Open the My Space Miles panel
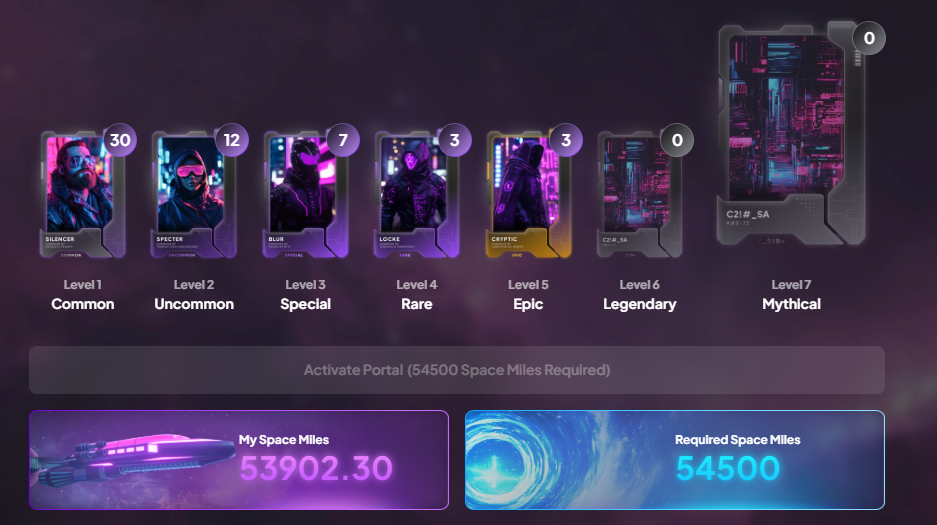This screenshot has width=937, height=525. [x=239, y=460]
